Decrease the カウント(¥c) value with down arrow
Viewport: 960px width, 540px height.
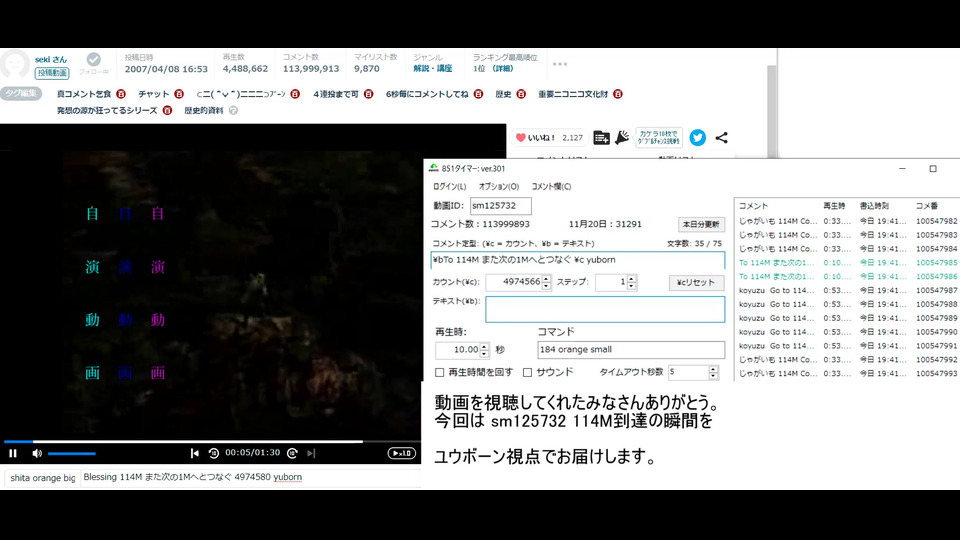(x=546, y=286)
